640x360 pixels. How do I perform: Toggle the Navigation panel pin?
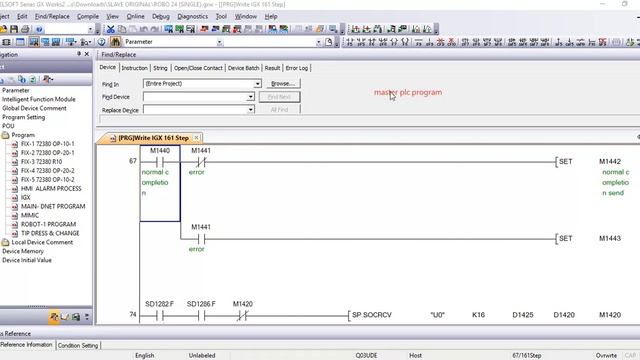click(x=79, y=54)
